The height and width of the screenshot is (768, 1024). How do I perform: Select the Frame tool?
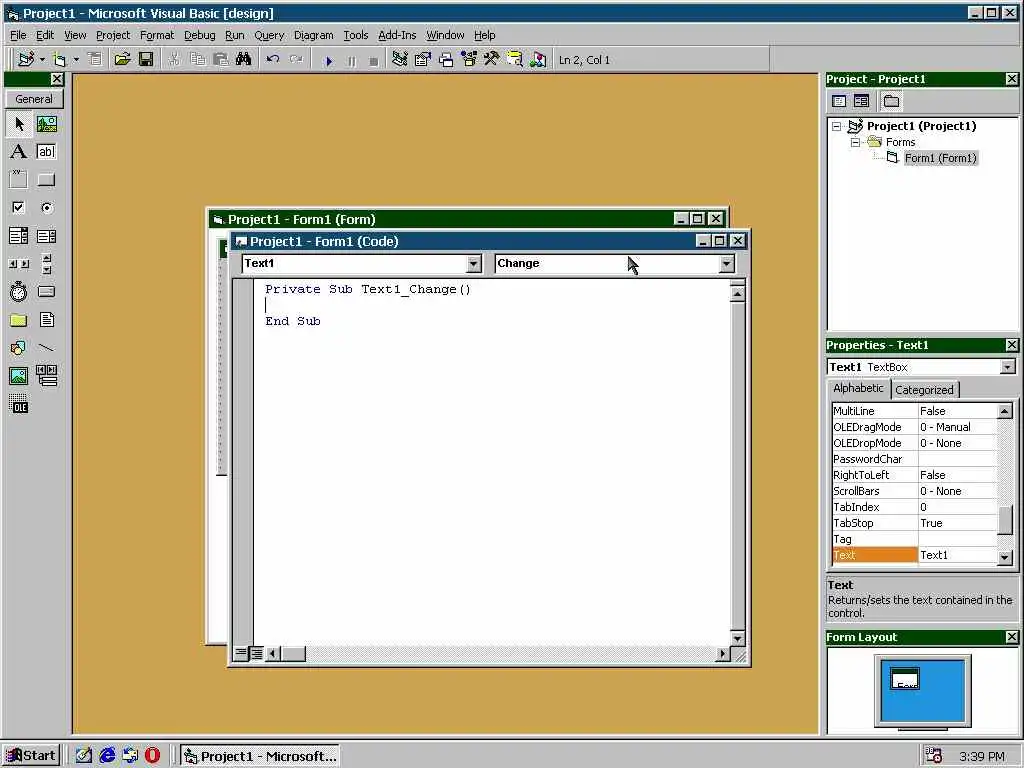[x=19, y=180]
